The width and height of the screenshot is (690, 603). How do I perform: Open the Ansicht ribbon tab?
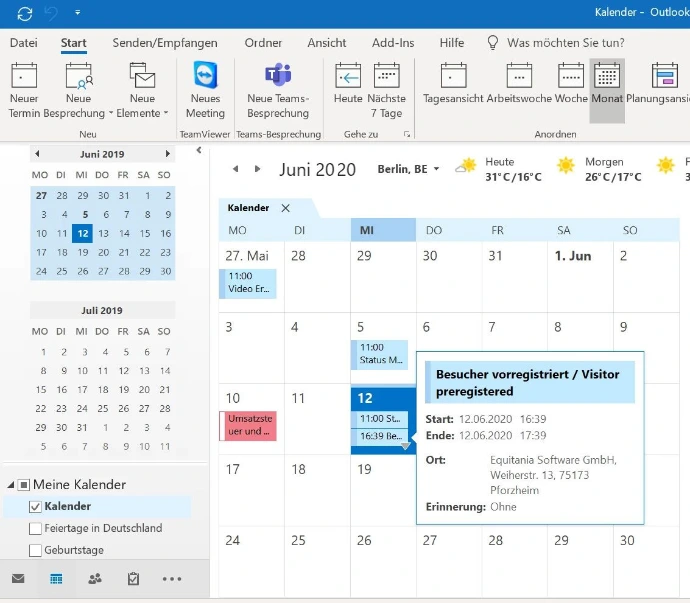327,43
